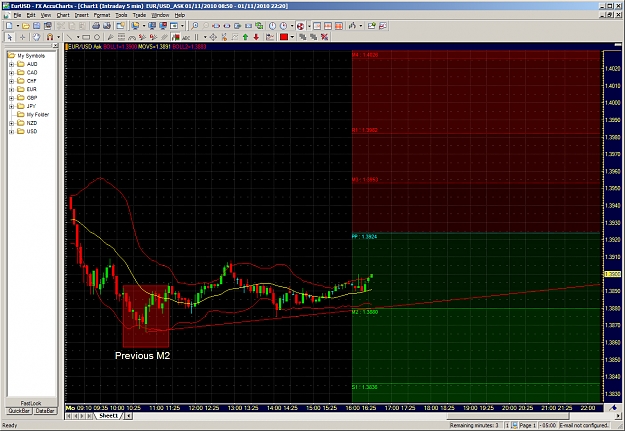Select the Fibonacci arc tool
The width and height of the screenshot is (625, 431).
pos(132,37)
